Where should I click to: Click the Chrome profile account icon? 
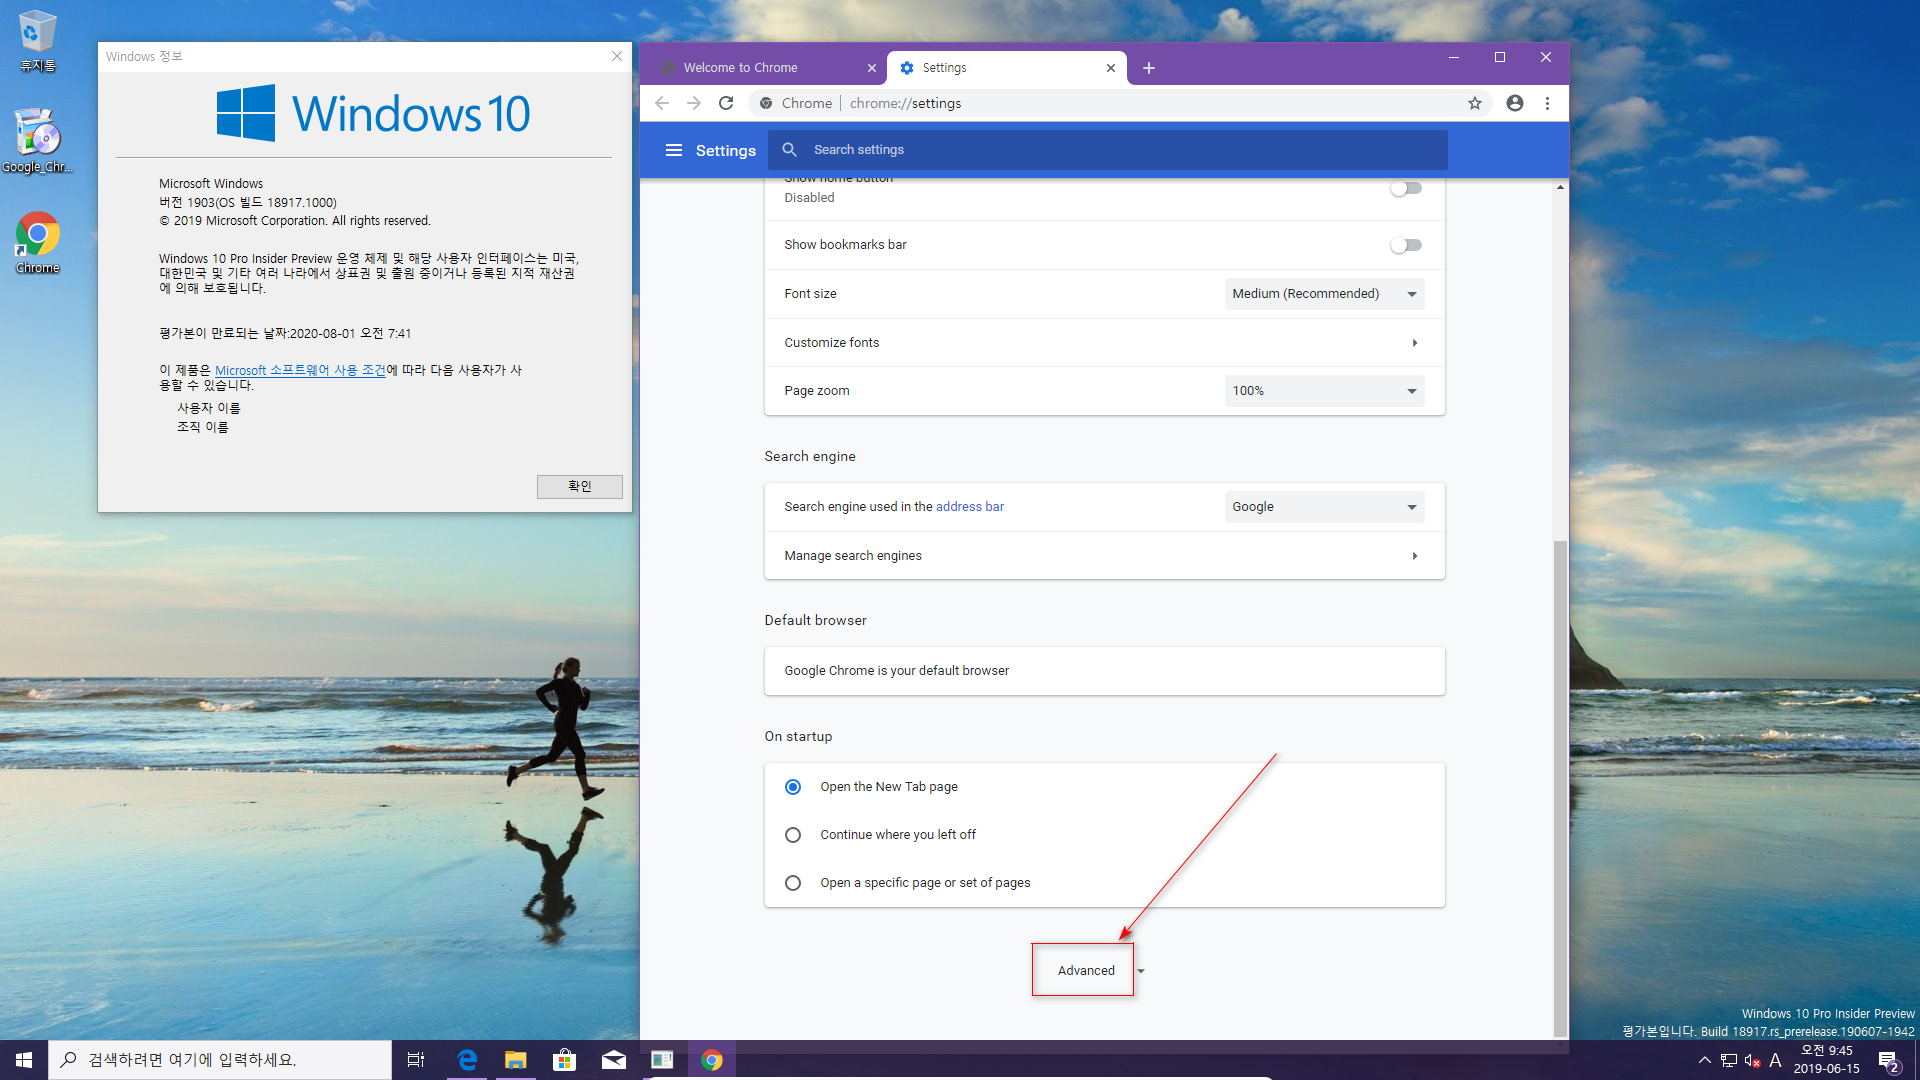[x=1514, y=103]
